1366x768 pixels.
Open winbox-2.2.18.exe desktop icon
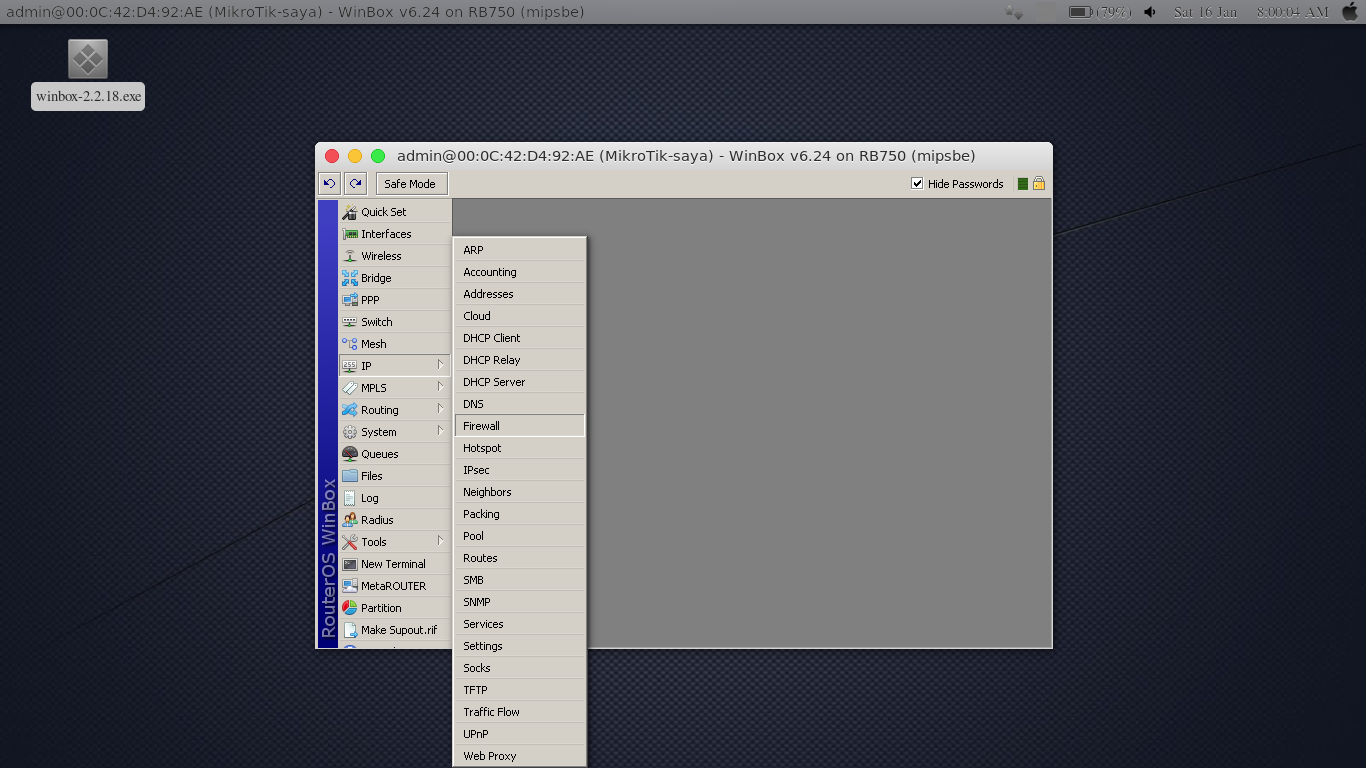coord(88,74)
